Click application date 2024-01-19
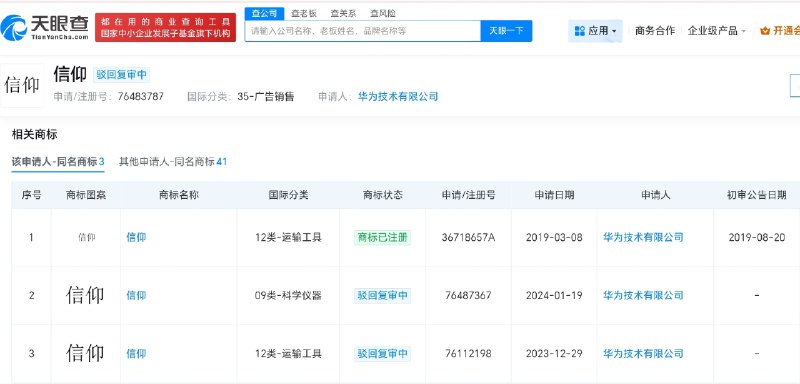 (x=554, y=295)
